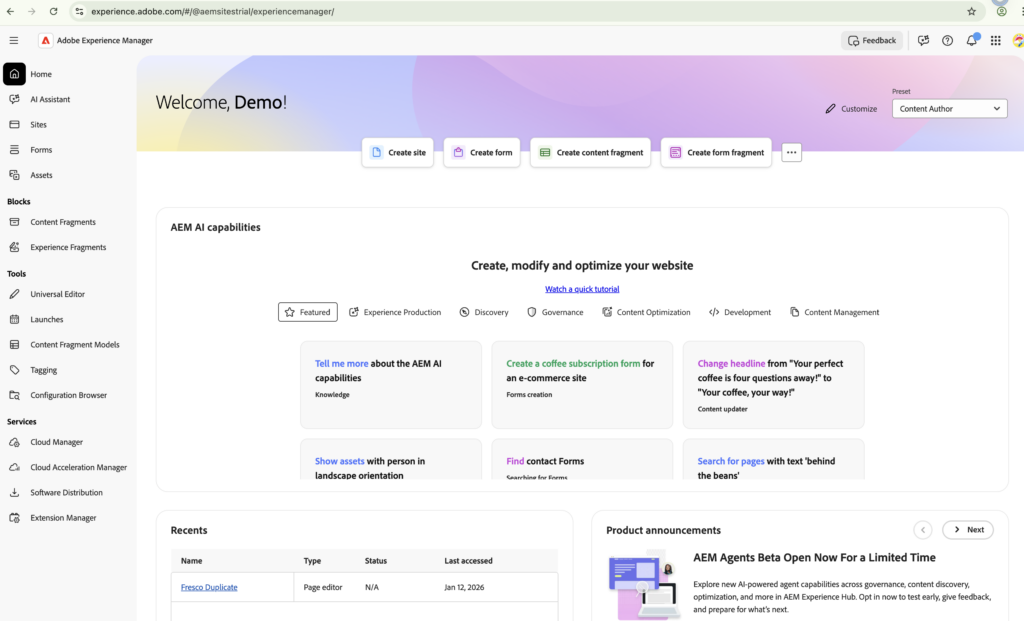1024x621 pixels.
Task: Toggle the Featured capabilities filter
Action: click(x=307, y=311)
